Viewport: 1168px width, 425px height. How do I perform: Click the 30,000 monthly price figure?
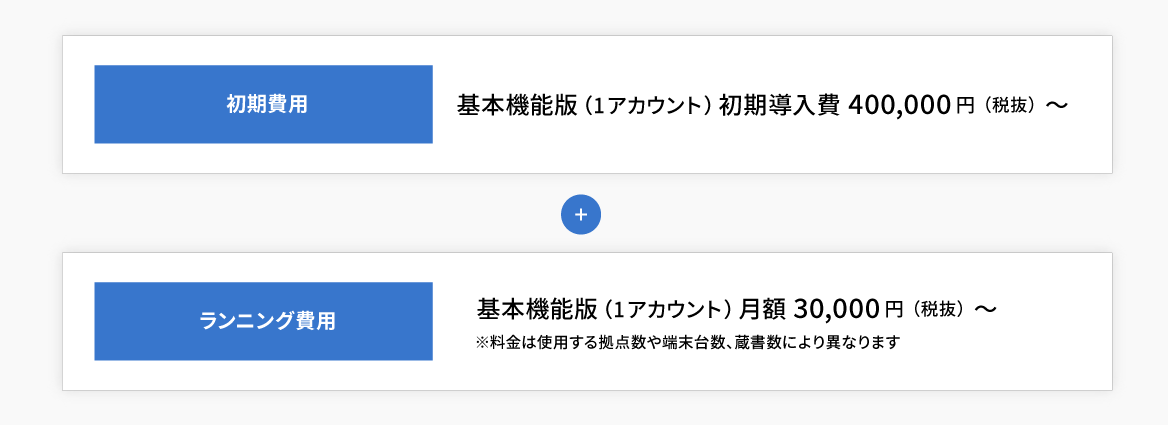(x=837, y=307)
